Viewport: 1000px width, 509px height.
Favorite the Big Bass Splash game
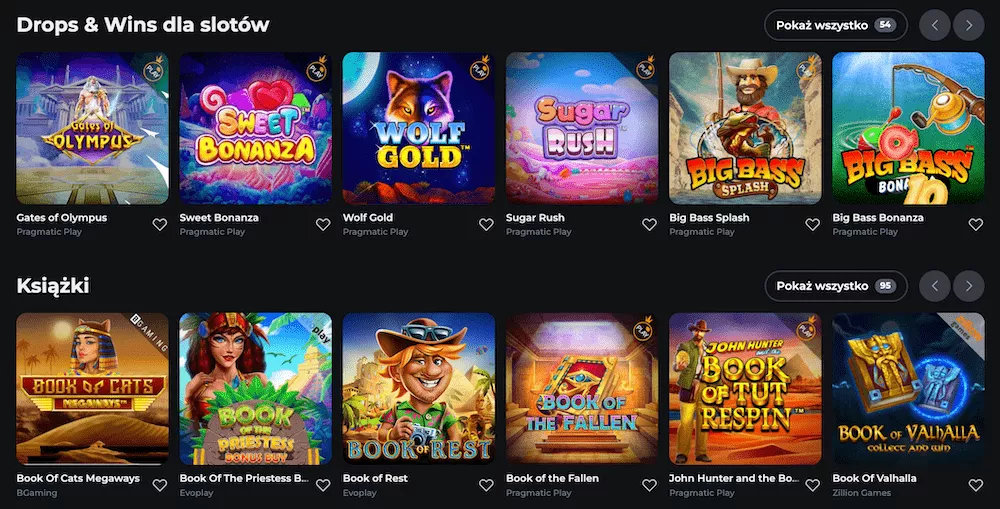(x=812, y=224)
